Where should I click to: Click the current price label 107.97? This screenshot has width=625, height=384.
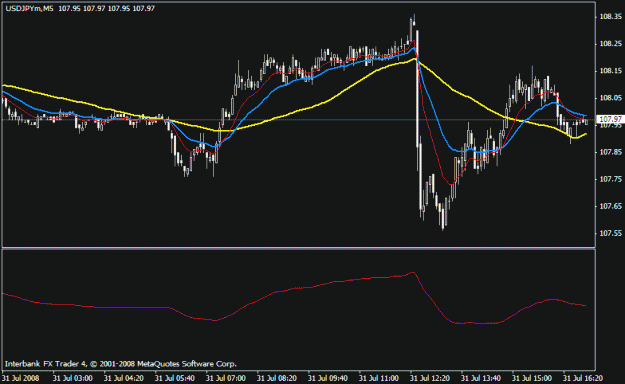pos(610,119)
